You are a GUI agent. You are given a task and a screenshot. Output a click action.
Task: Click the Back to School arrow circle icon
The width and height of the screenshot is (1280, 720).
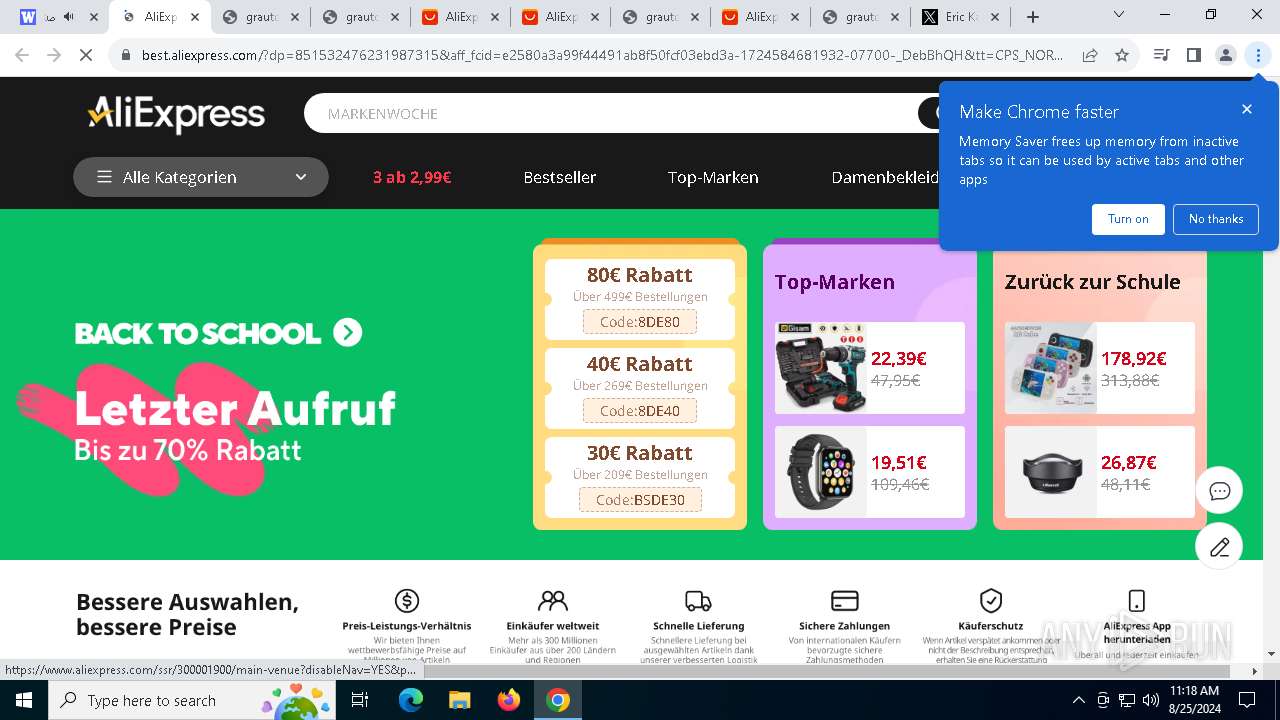coord(347,333)
